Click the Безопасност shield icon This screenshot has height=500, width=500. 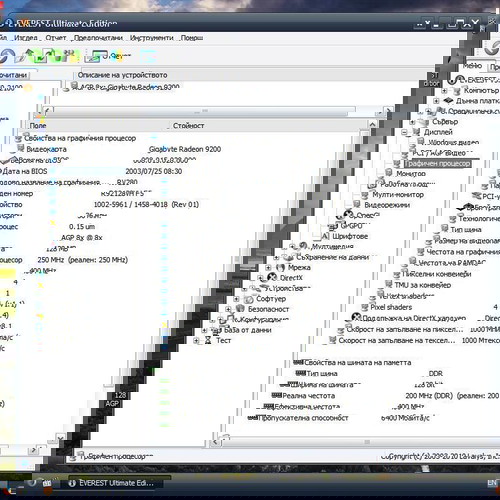point(240,309)
